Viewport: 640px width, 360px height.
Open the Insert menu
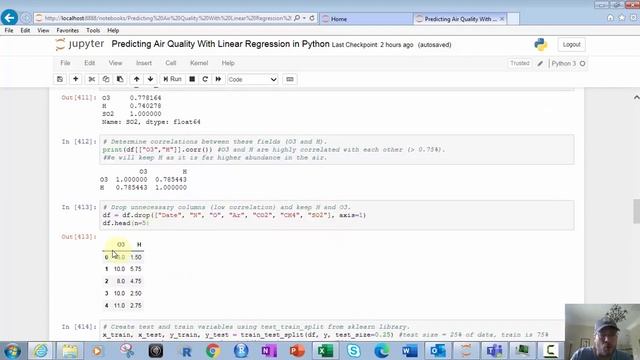(144, 63)
